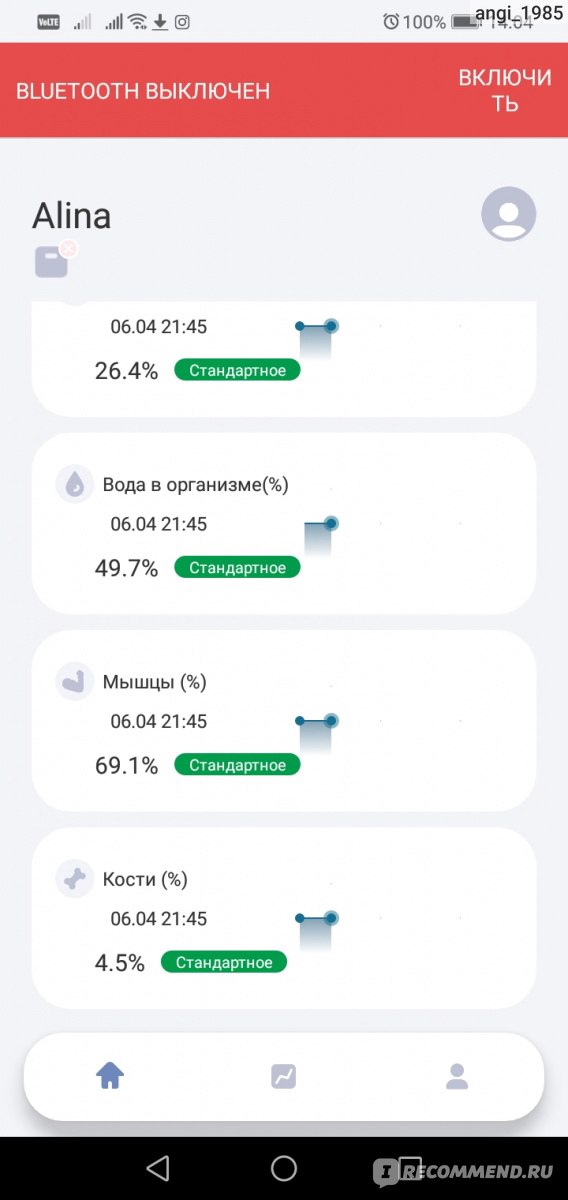Screen dimensions: 568x1200
Task: Tap the BLUETOOTH ВЫКЛЮЧЕН banner text
Action: click(143, 91)
